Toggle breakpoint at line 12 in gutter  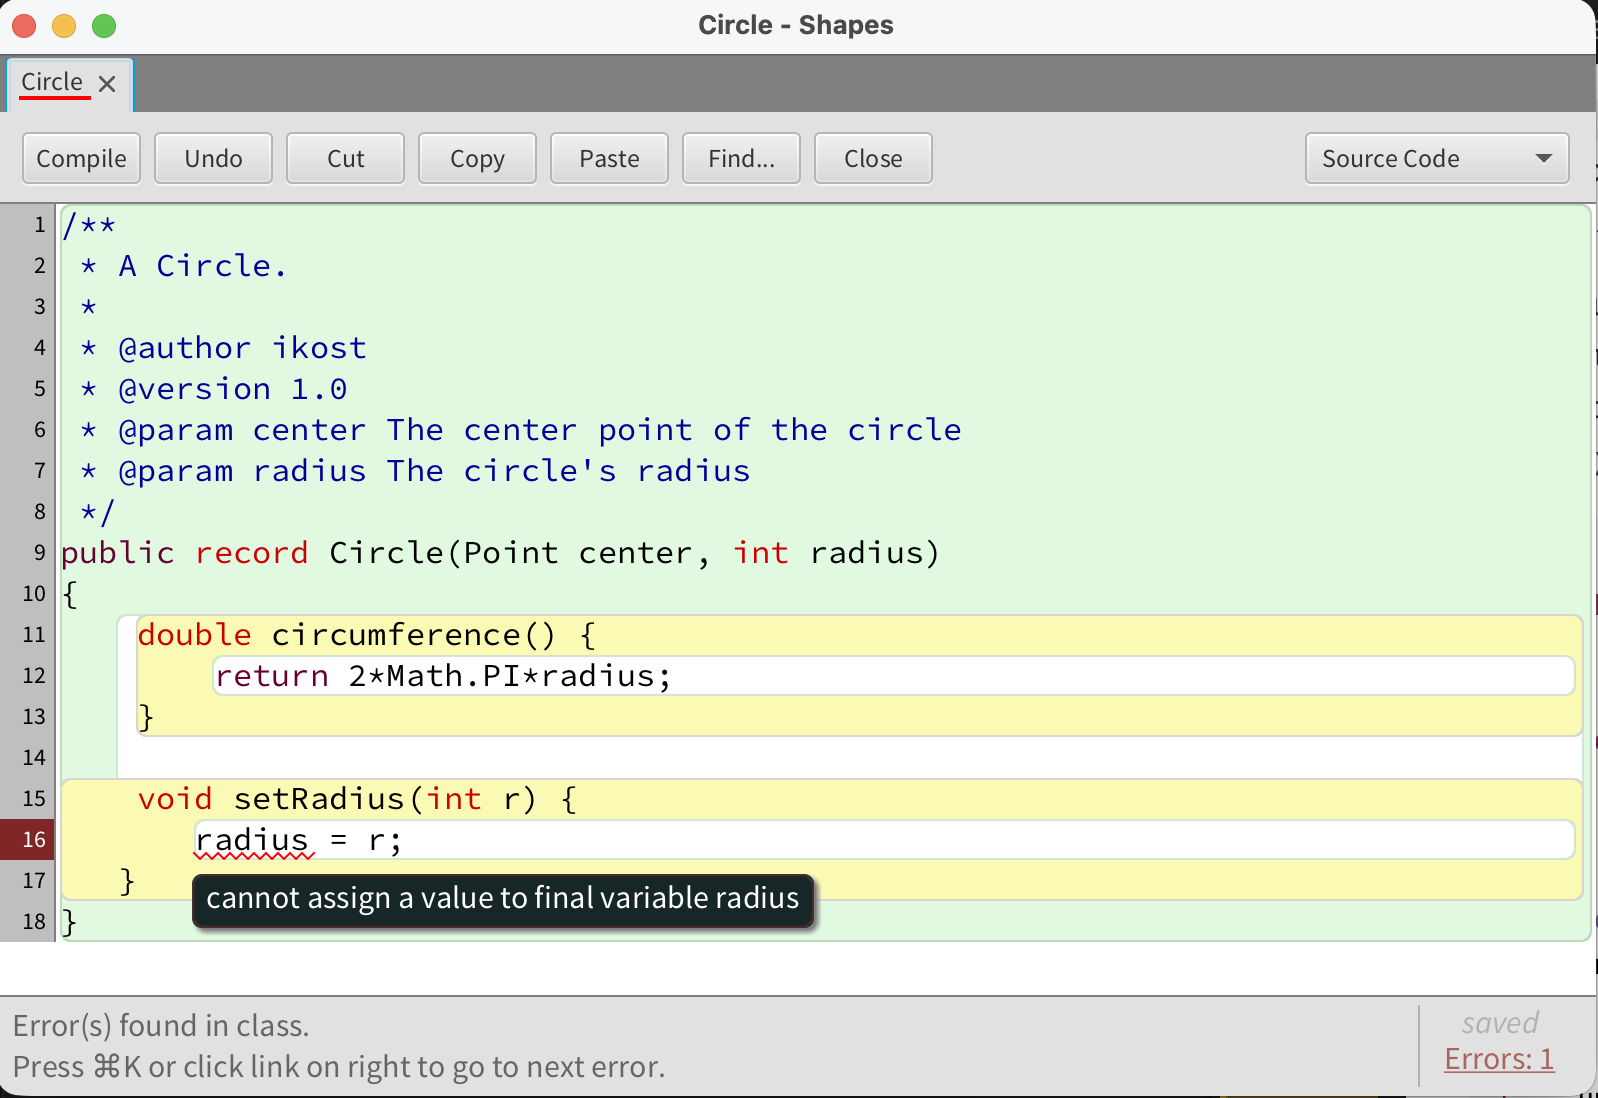click(x=28, y=676)
